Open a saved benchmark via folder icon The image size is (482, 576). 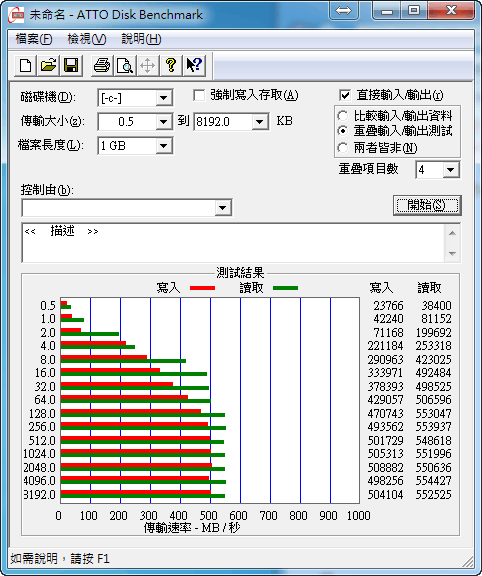point(48,66)
